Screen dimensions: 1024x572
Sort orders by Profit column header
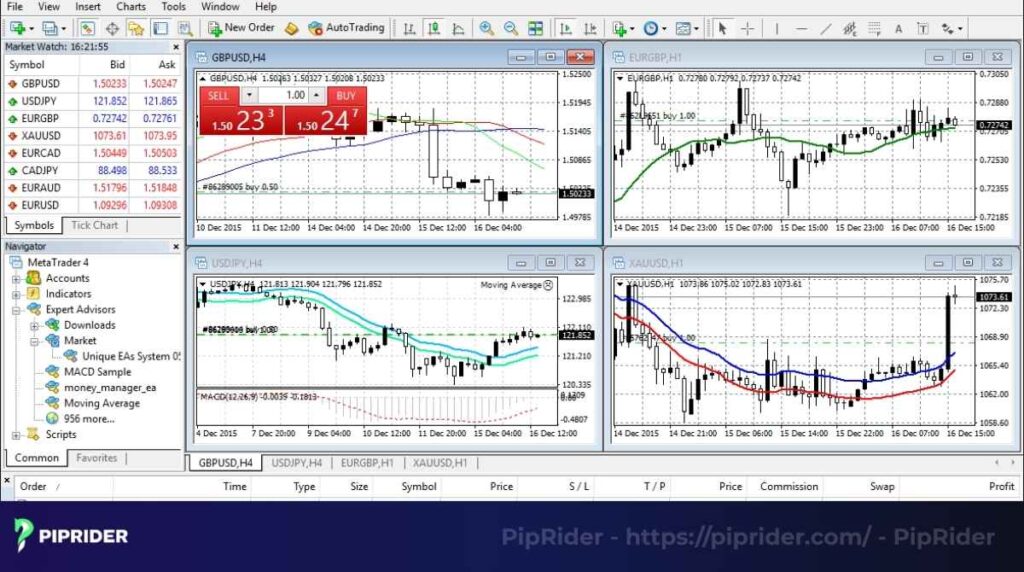1001,486
